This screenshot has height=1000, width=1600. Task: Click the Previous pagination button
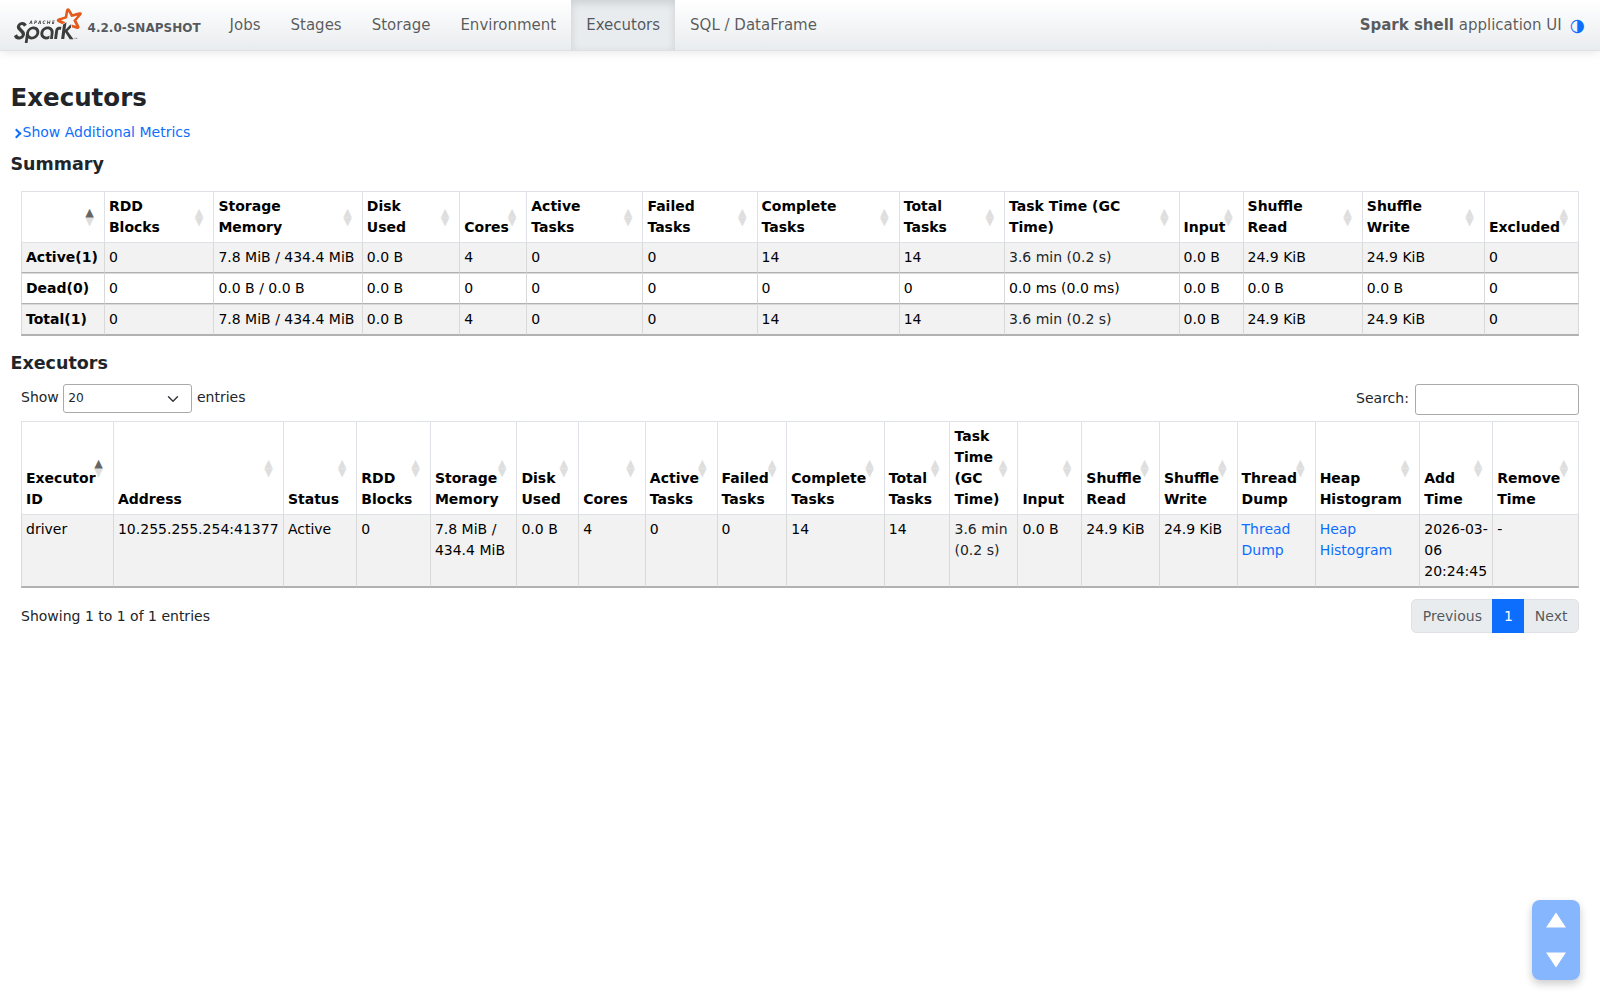(x=1451, y=616)
